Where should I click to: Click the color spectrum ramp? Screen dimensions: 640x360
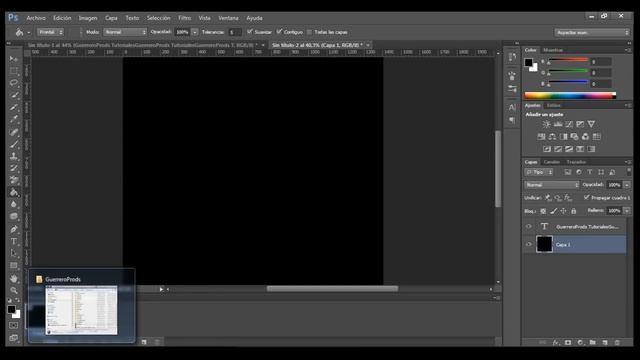(570, 96)
